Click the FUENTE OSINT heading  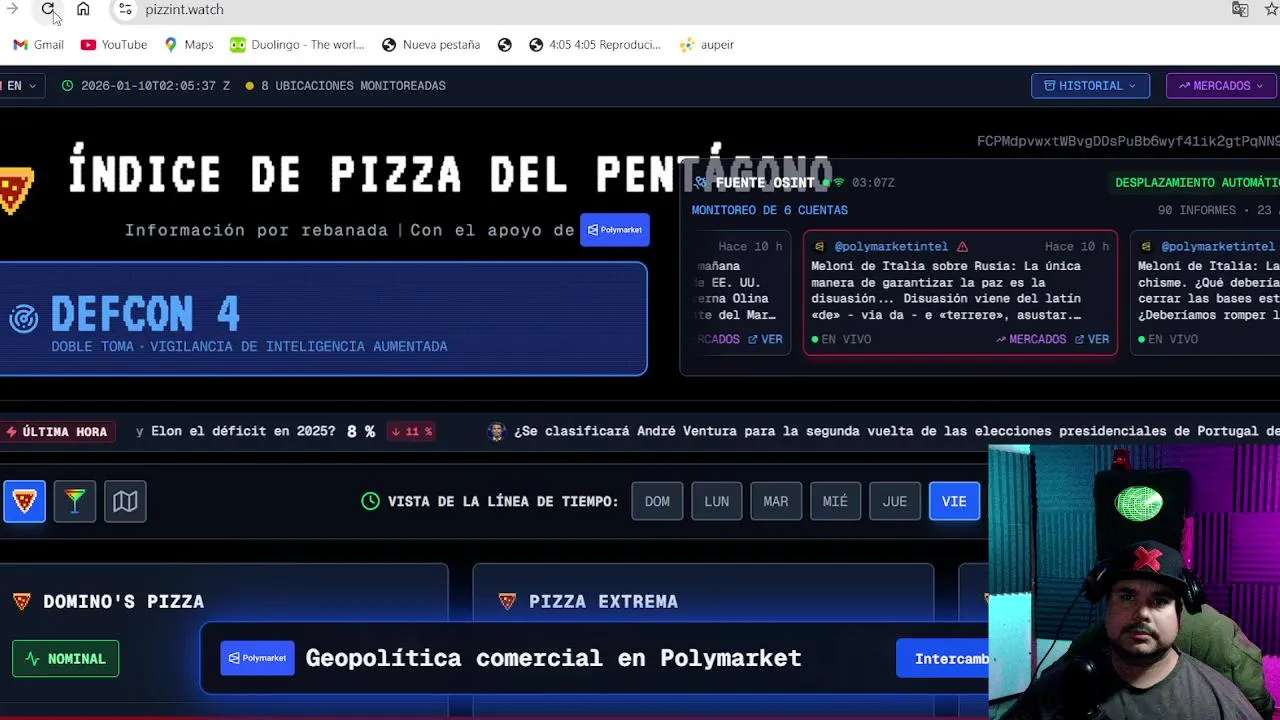pos(765,182)
